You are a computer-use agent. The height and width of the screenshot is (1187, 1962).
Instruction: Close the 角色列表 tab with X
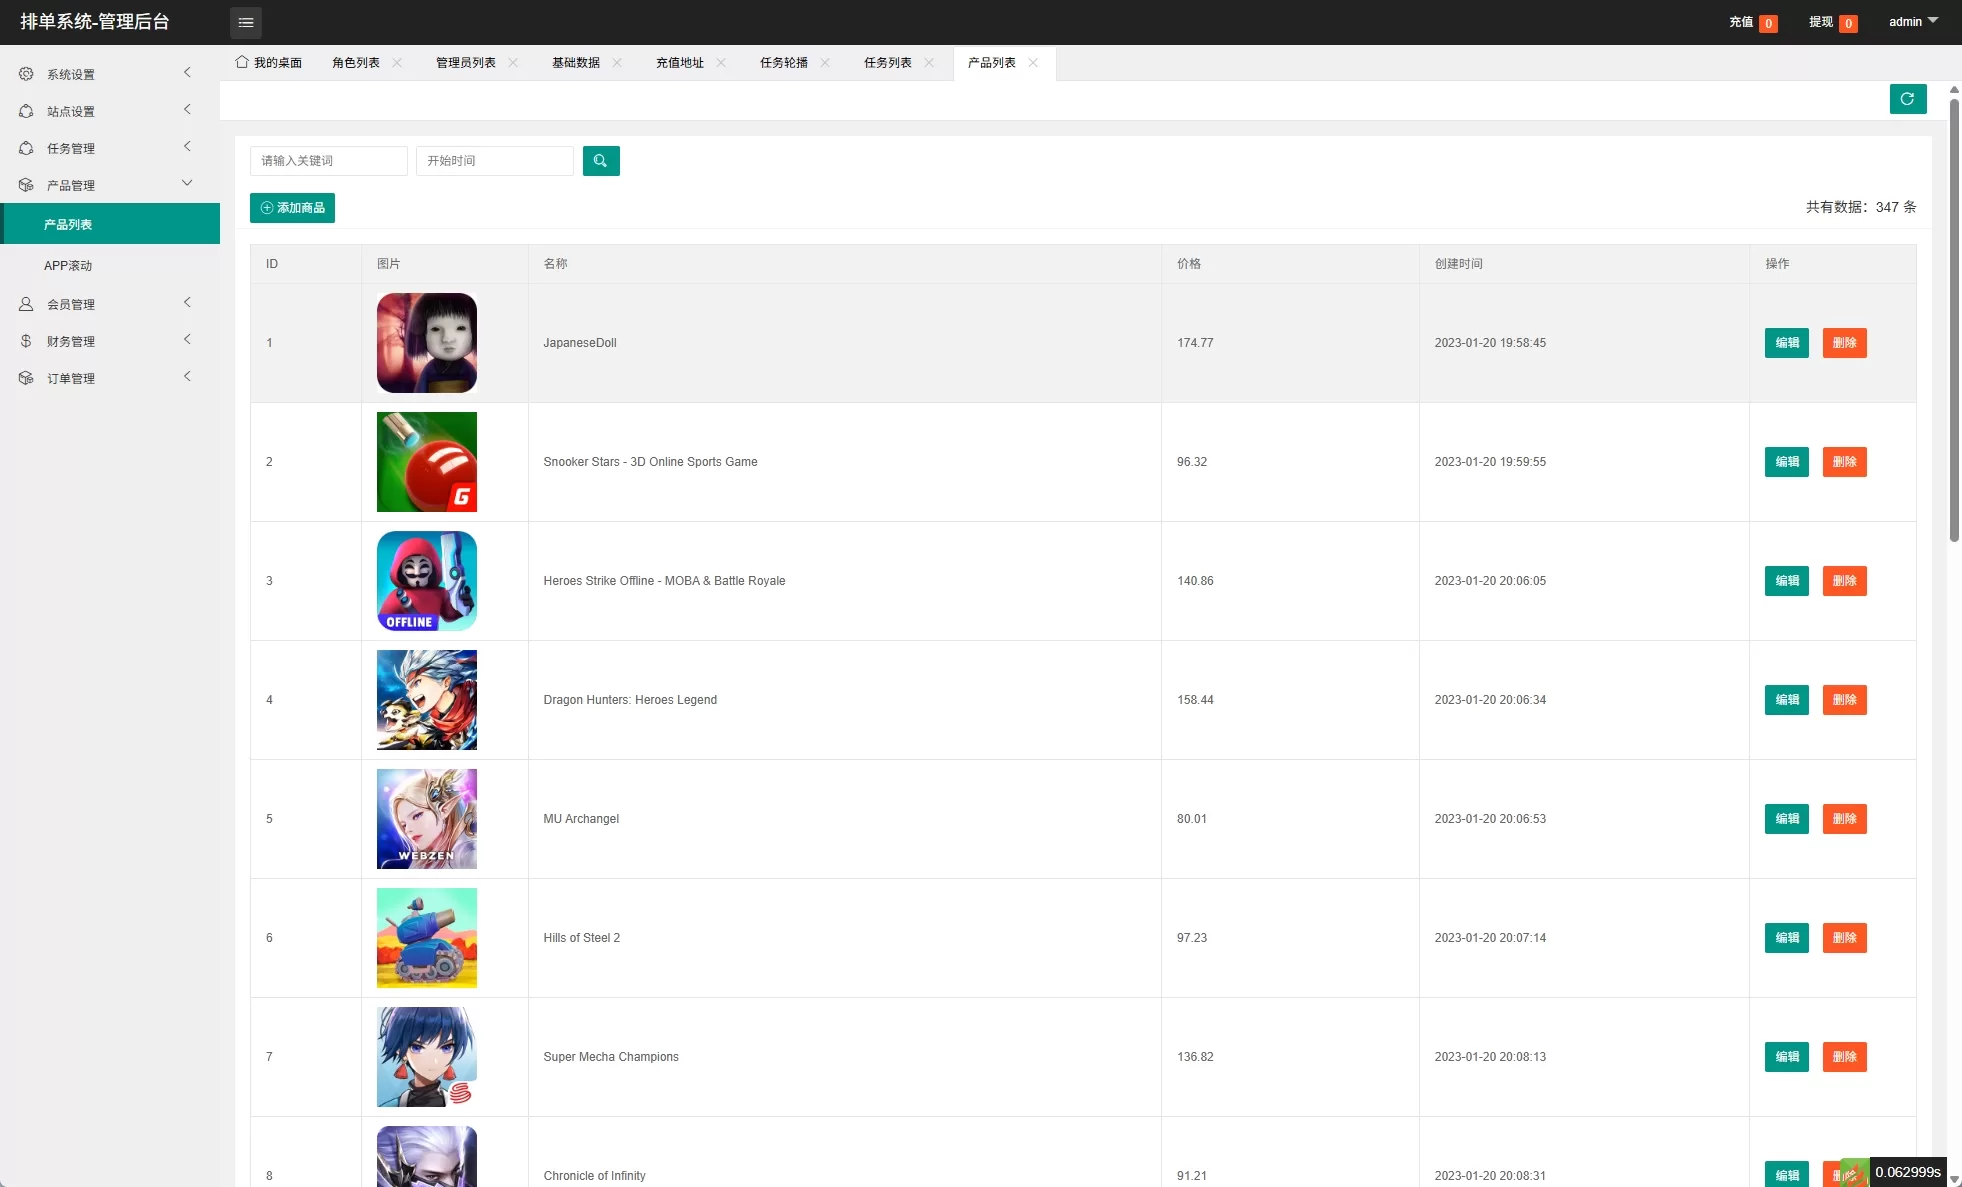pyautogui.click(x=397, y=62)
